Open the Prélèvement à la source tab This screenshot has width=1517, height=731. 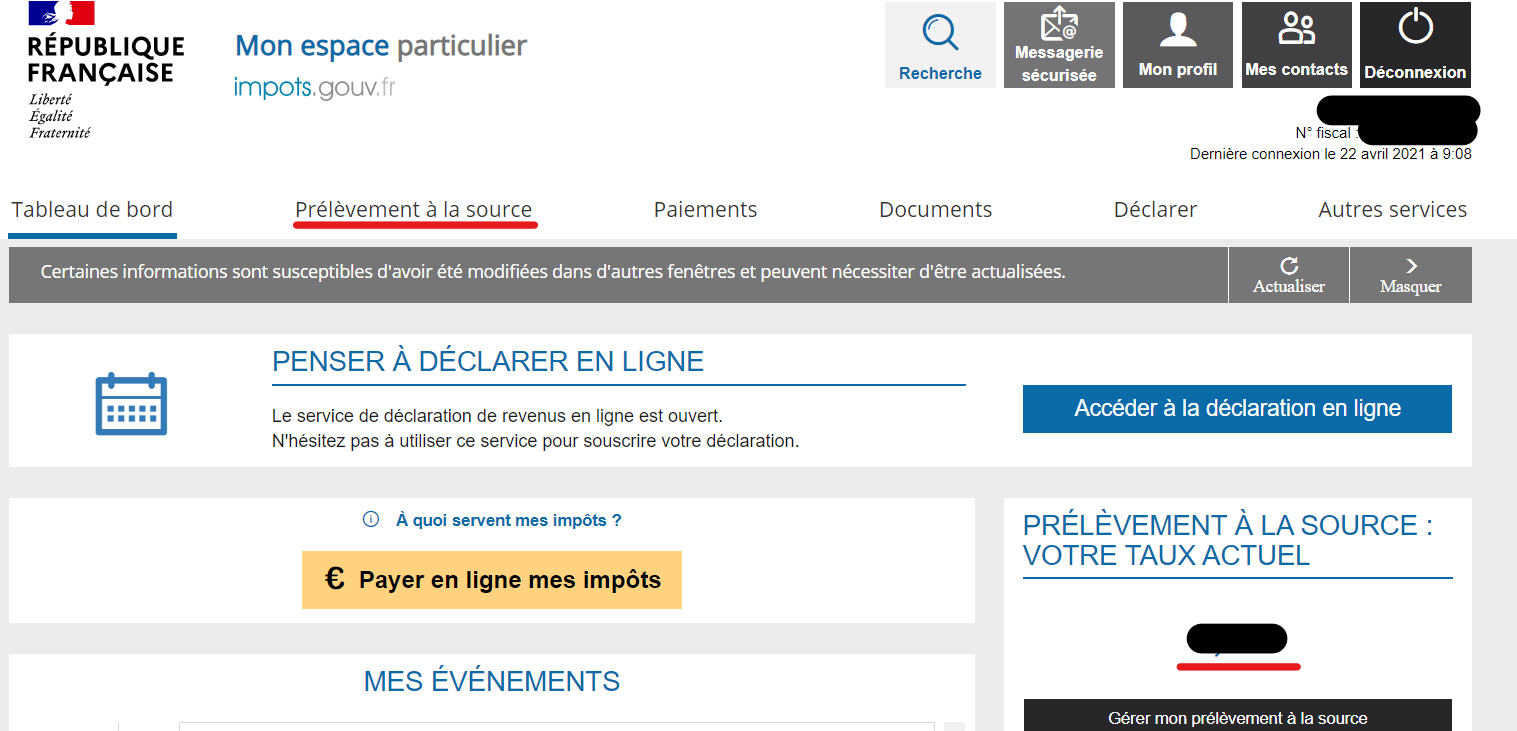(414, 210)
